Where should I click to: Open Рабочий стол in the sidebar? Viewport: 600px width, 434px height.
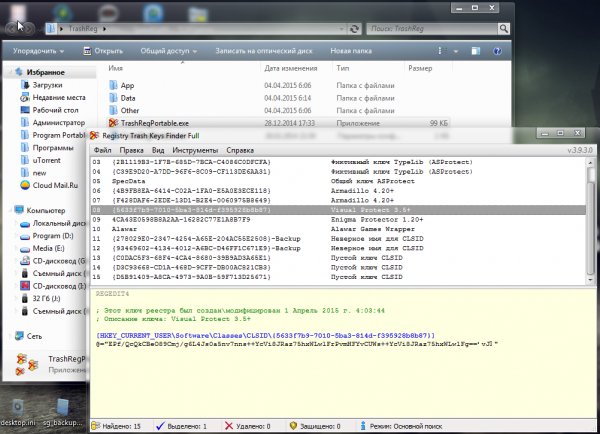[55, 110]
